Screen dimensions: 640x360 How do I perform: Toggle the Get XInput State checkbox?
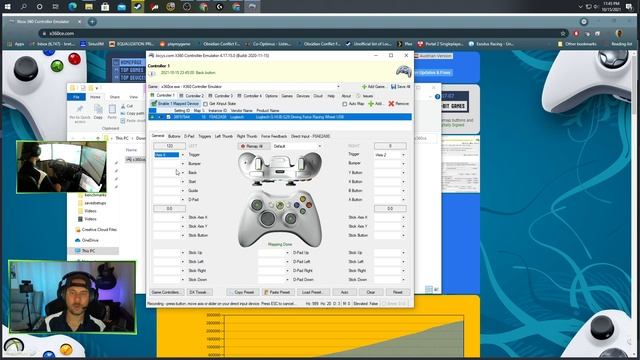(x=206, y=104)
